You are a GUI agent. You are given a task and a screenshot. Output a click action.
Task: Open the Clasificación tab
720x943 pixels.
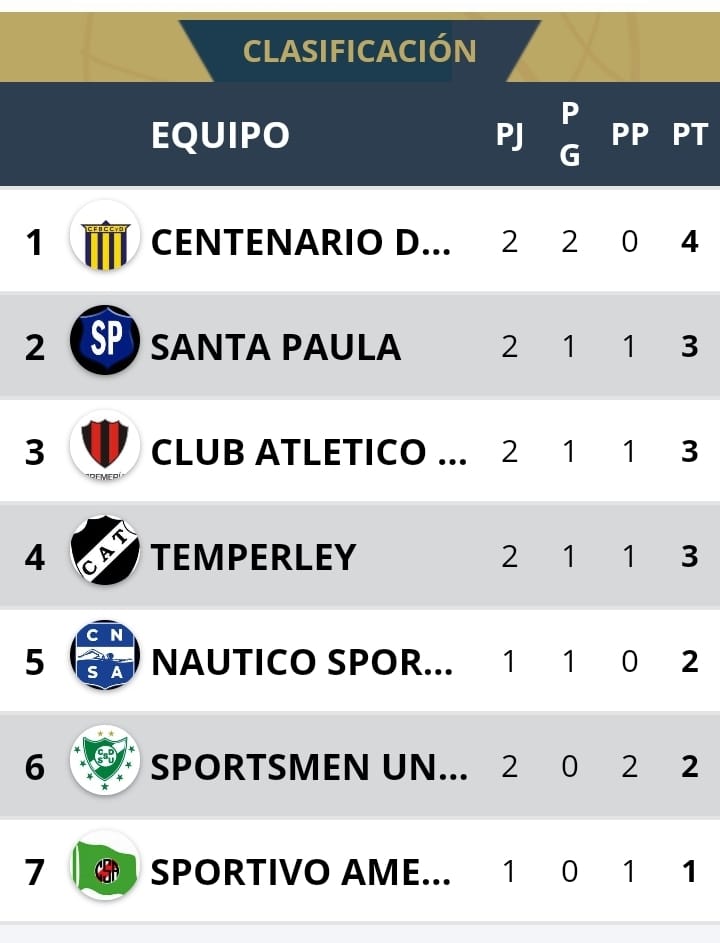coord(360,51)
